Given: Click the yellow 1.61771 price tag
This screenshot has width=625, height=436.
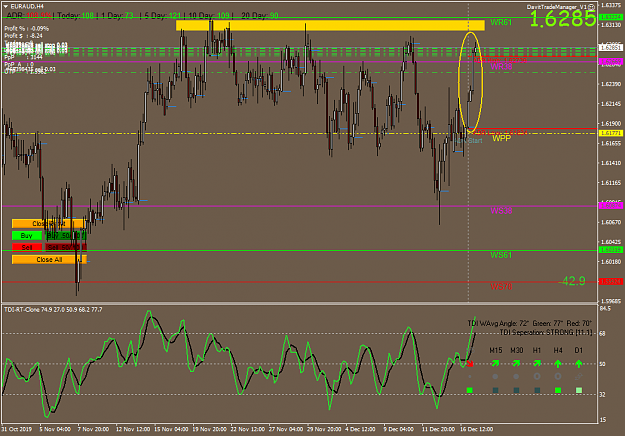Looking at the screenshot, I should (x=611, y=133).
